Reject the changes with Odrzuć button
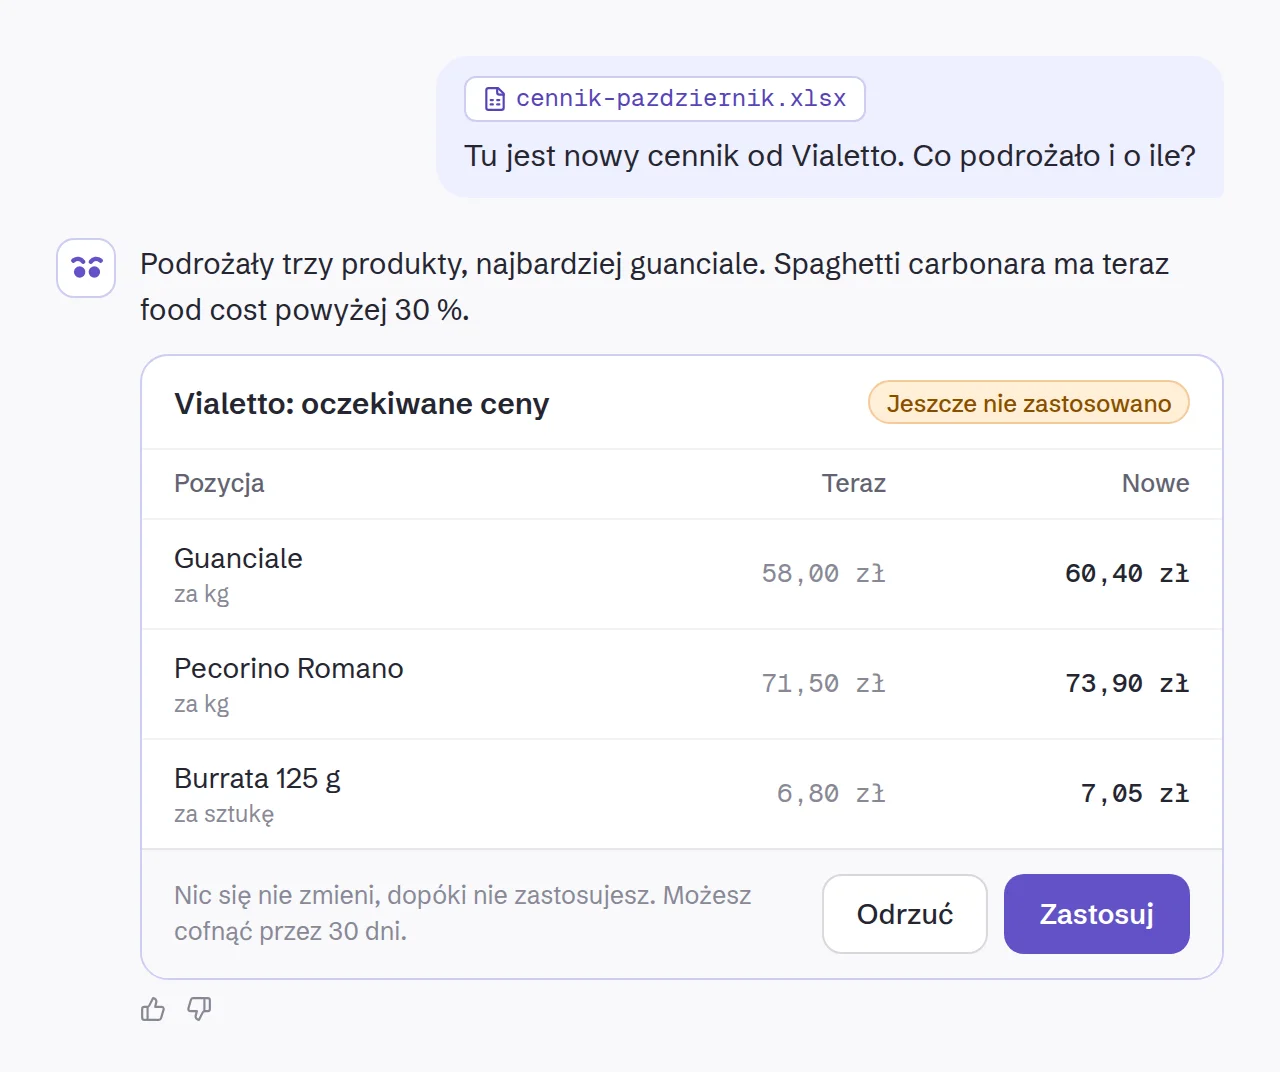 [x=905, y=914]
